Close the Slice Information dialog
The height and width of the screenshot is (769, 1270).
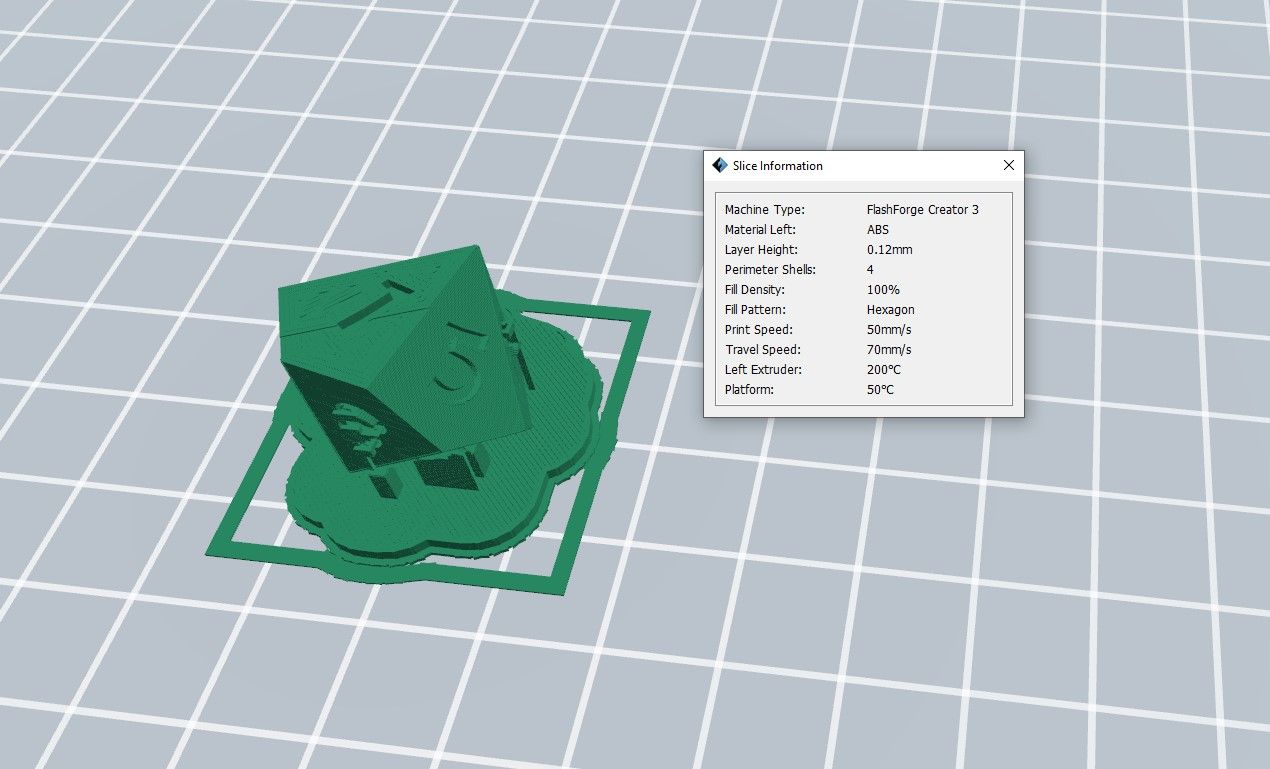coord(1008,165)
